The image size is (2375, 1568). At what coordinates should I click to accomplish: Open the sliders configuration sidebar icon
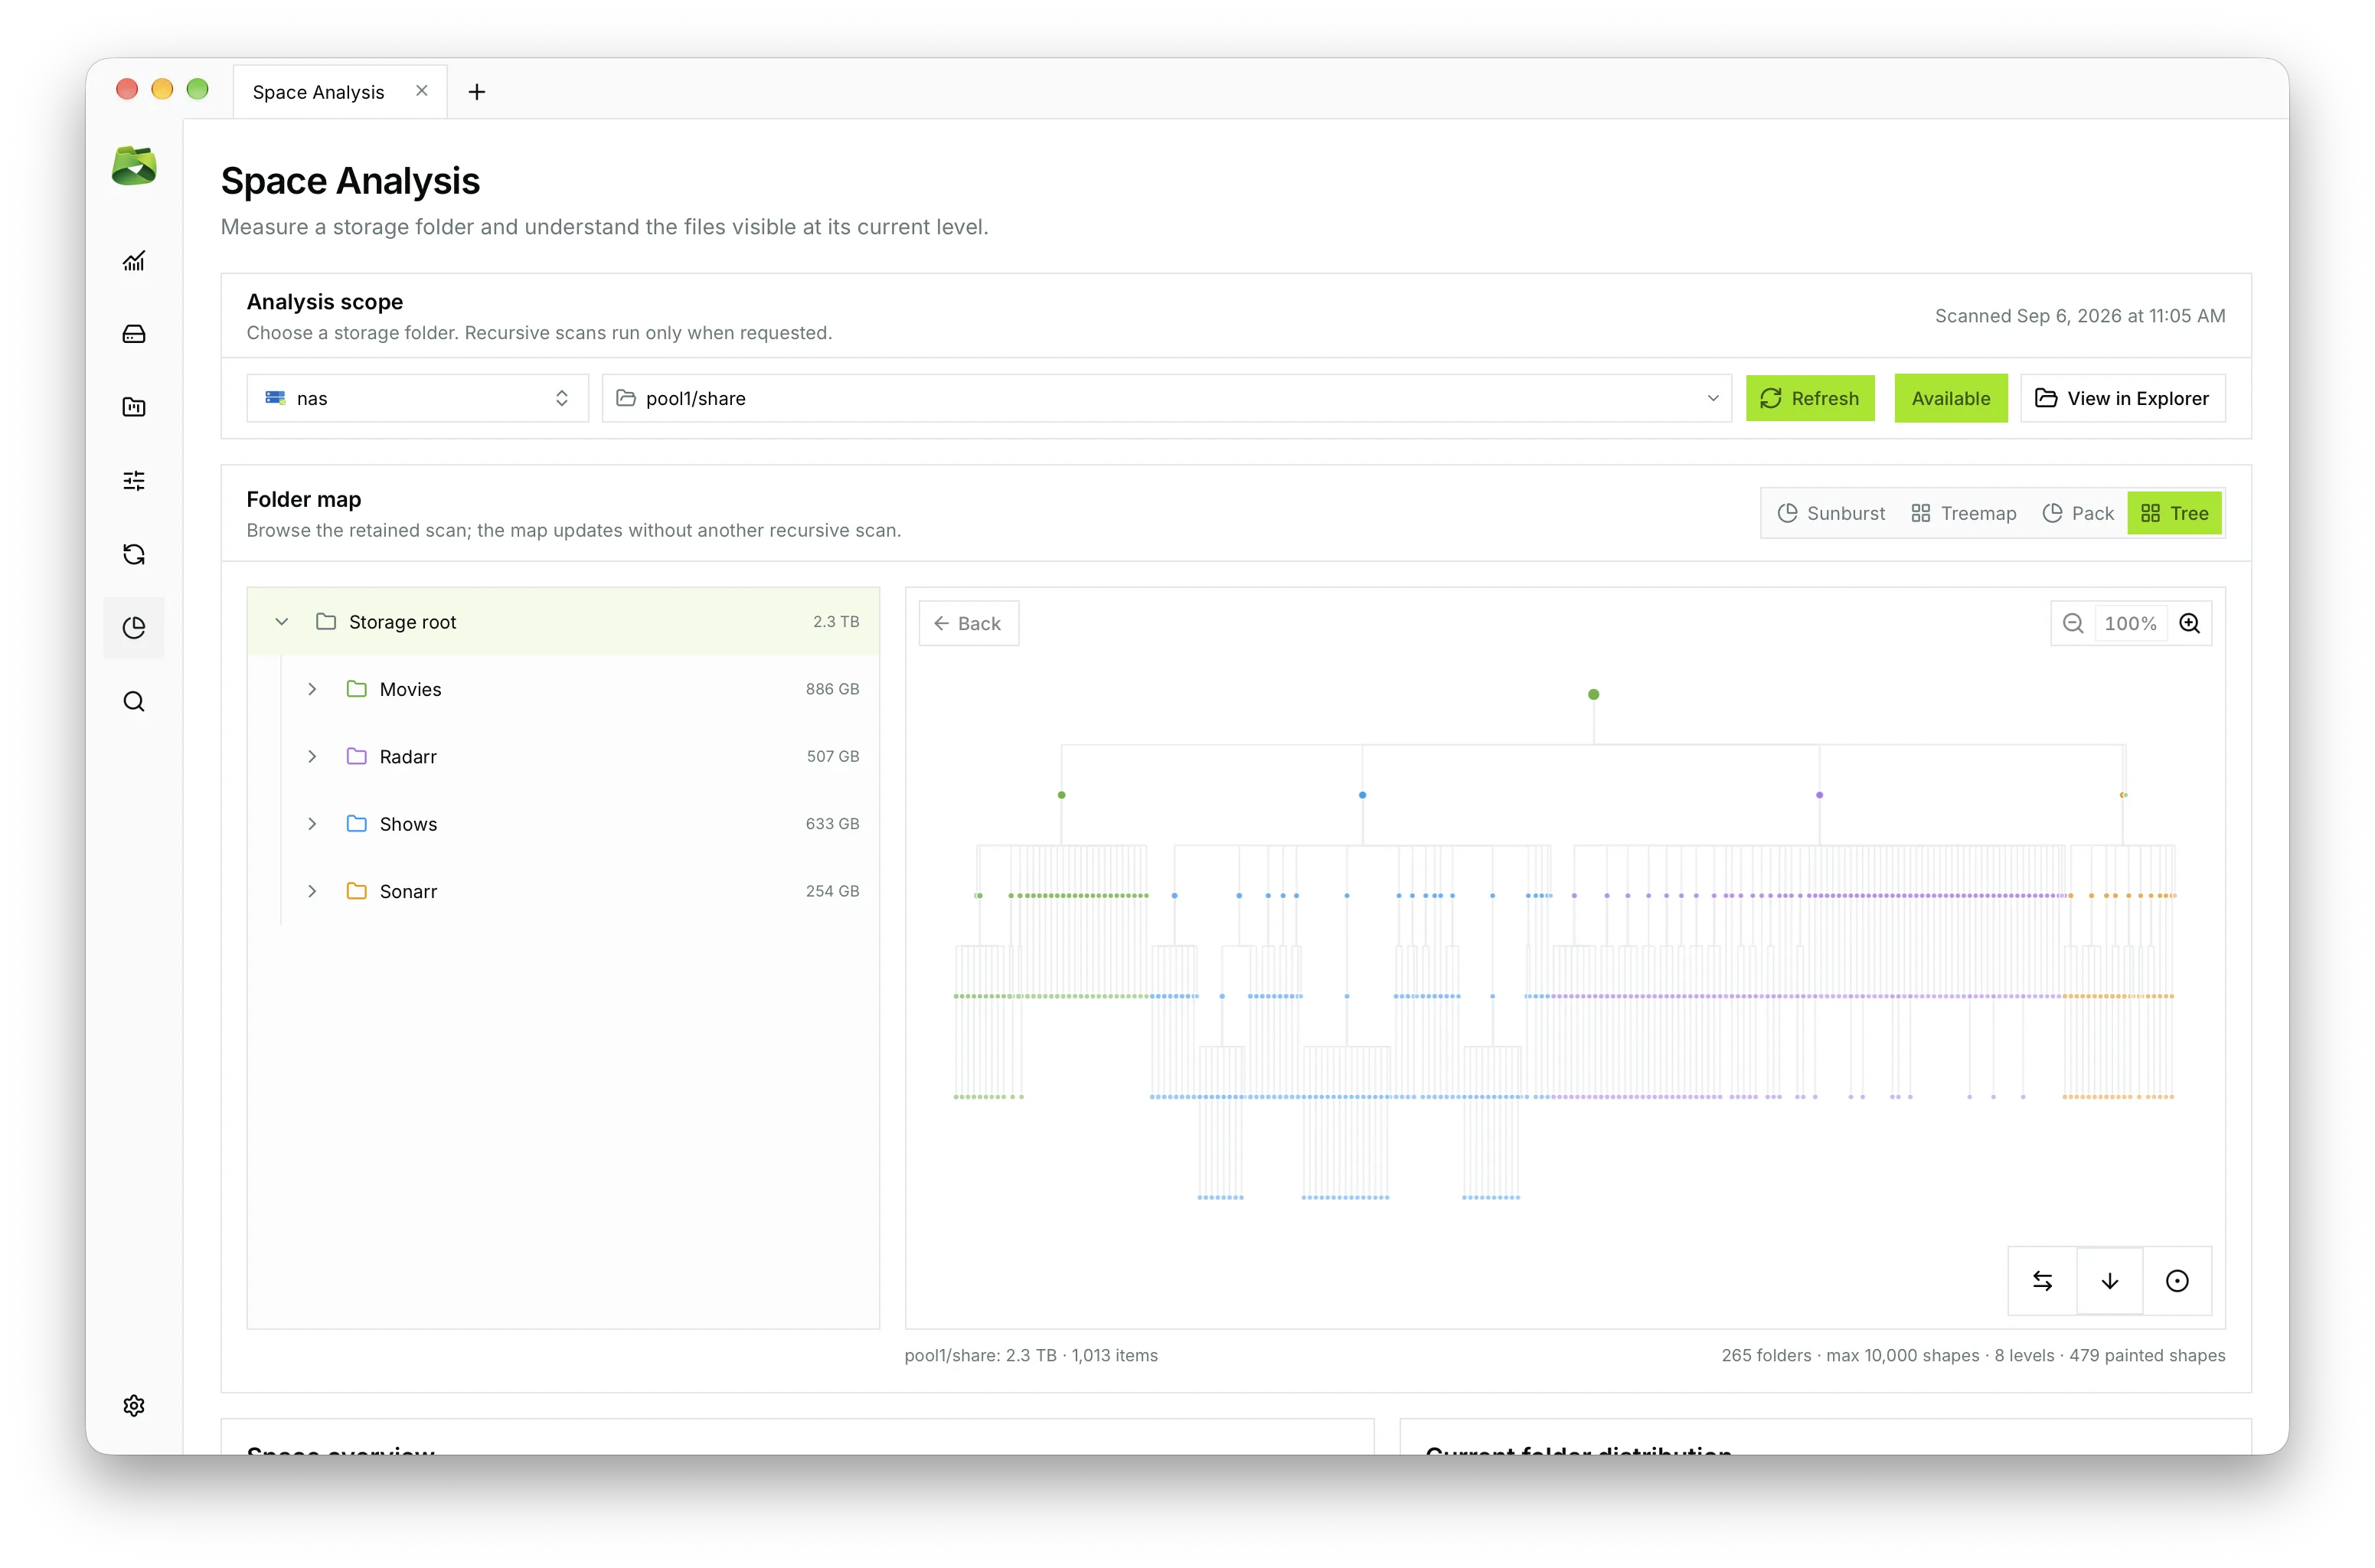tap(134, 481)
